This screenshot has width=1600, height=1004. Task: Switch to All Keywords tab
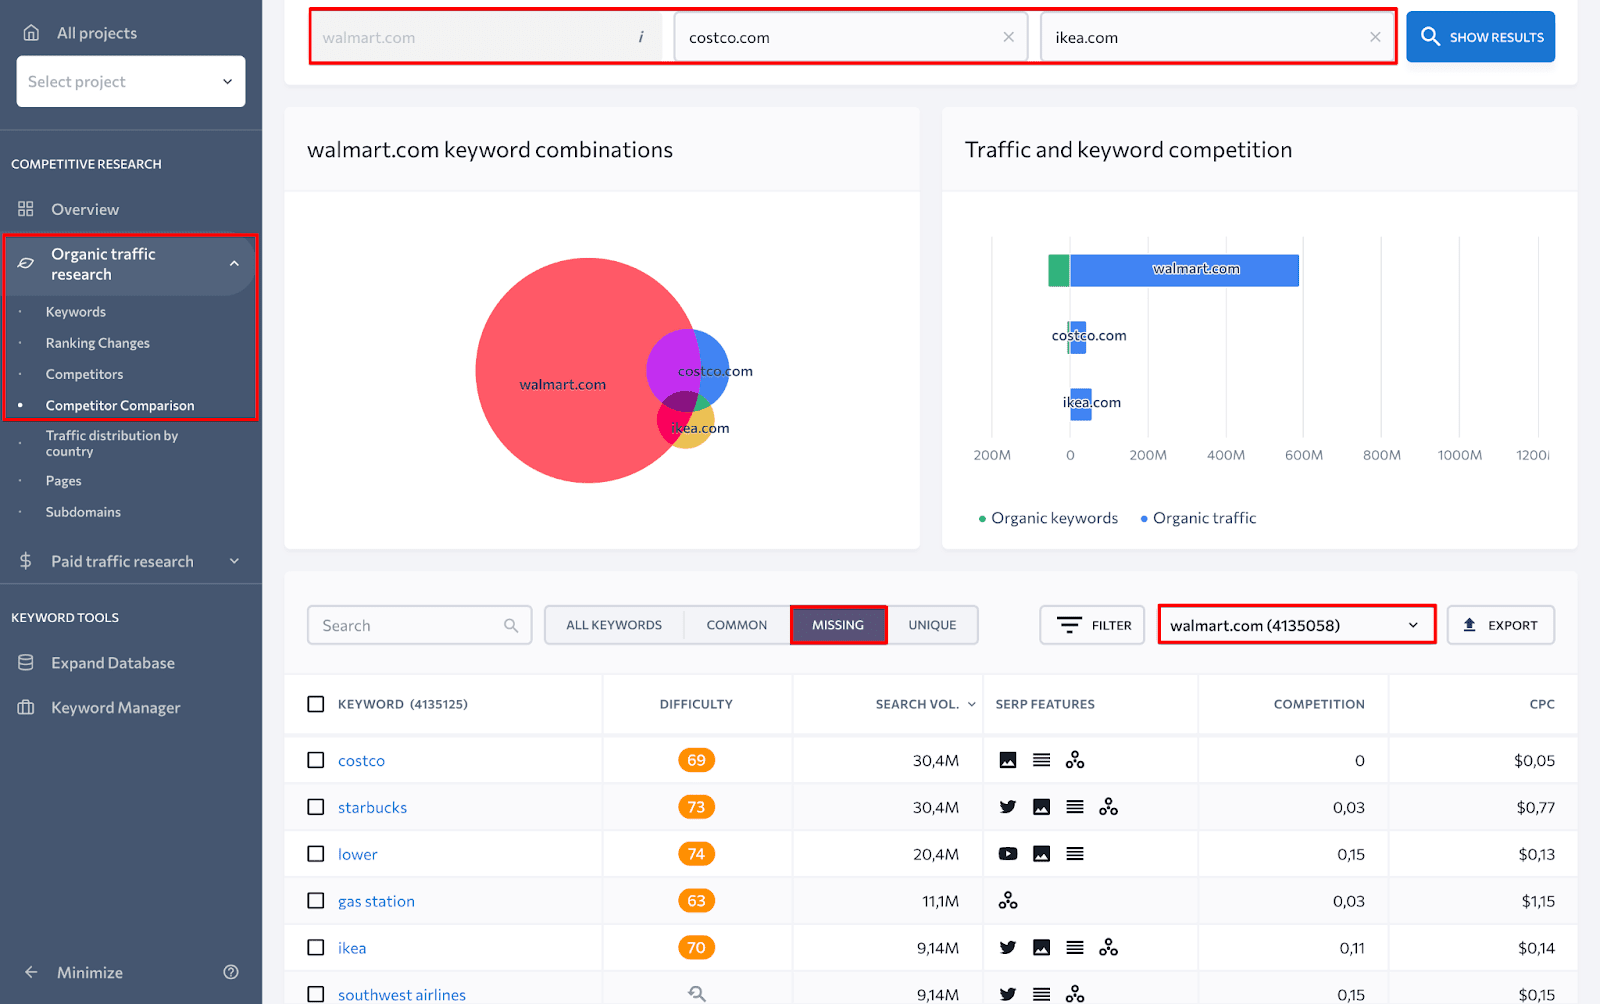(614, 625)
